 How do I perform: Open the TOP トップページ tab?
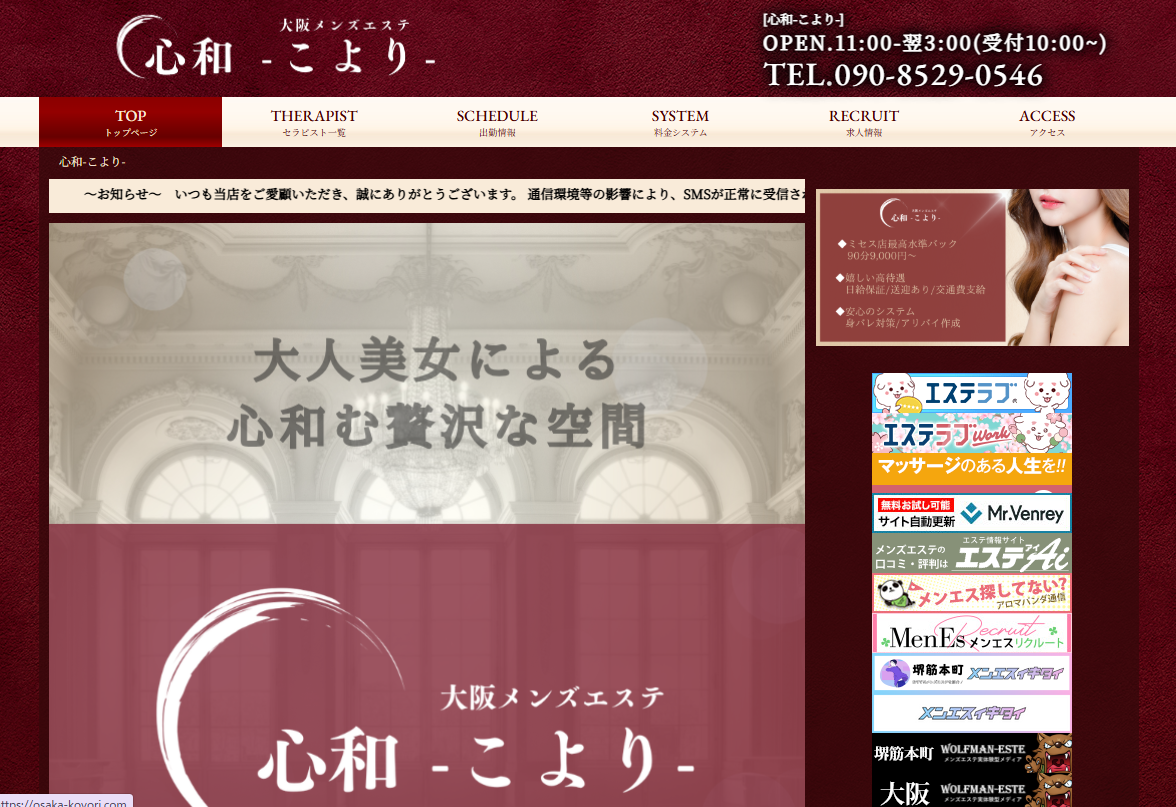[x=130, y=122]
